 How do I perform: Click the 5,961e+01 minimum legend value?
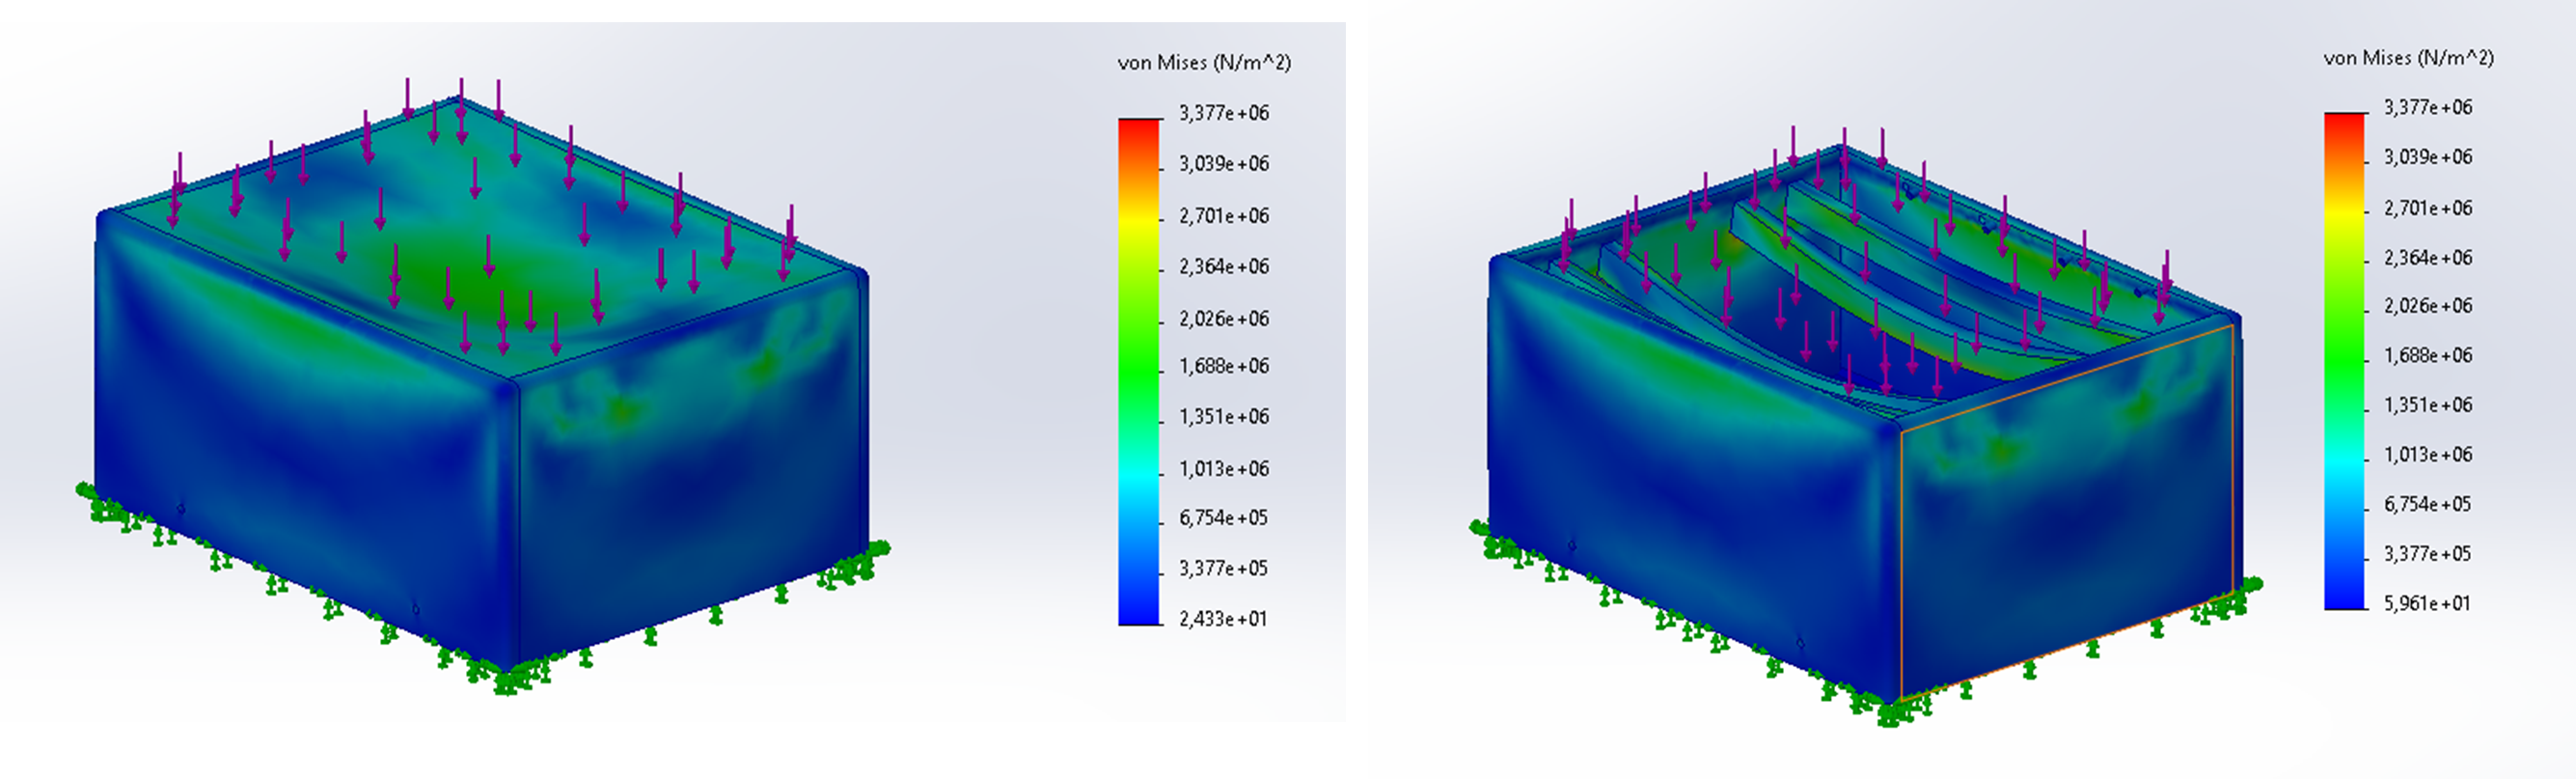tap(2426, 603)
